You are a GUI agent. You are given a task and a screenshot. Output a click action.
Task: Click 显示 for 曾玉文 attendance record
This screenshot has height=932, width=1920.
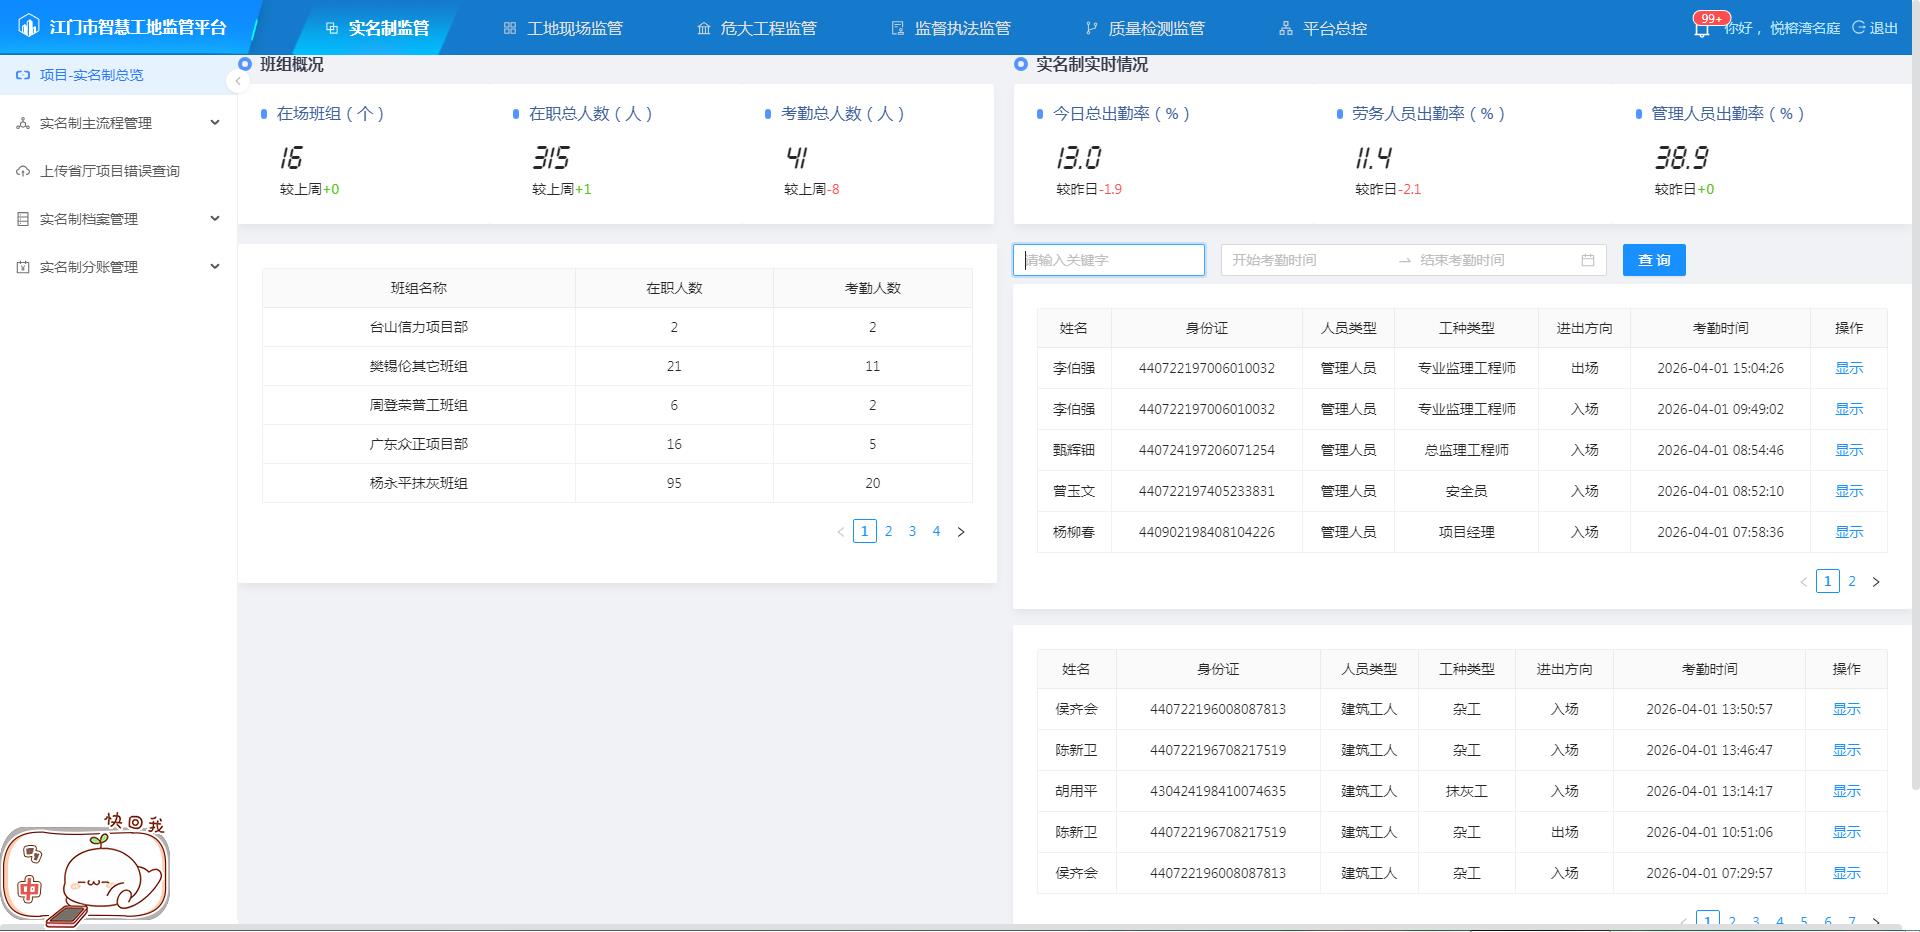tap(1848, 491)
